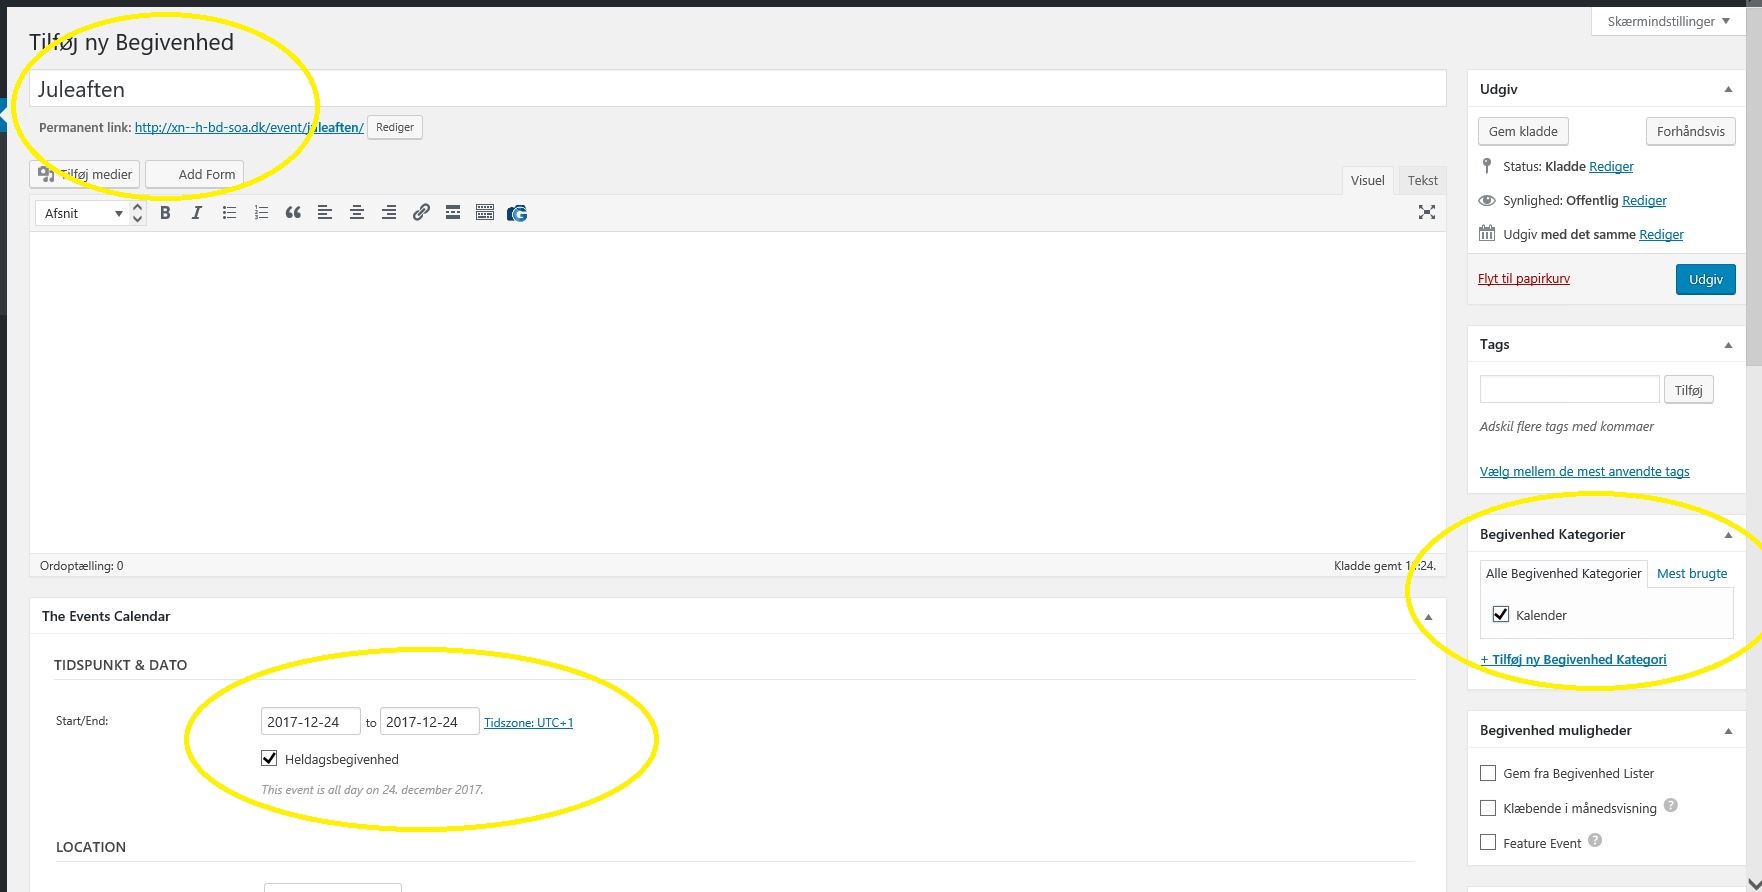Click the start date field 2017-12-24
This screenshot has height=892, width=1762.
310,721
